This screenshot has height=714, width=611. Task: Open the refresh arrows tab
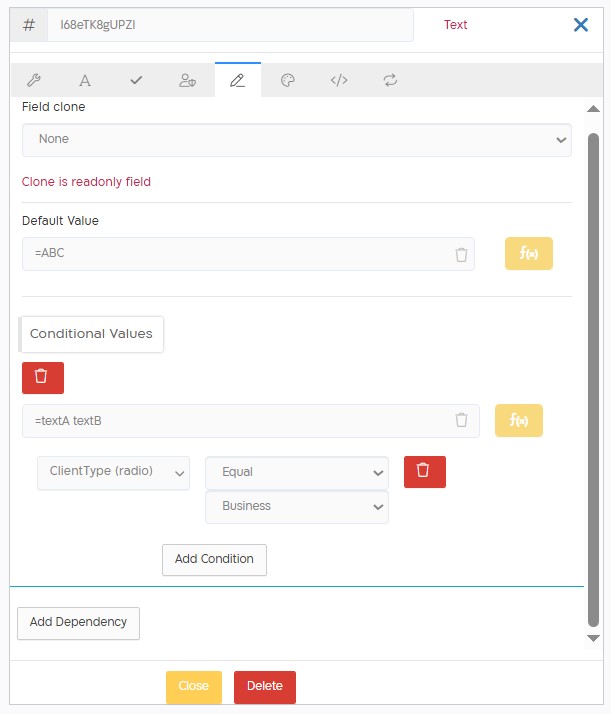point(390,81)
